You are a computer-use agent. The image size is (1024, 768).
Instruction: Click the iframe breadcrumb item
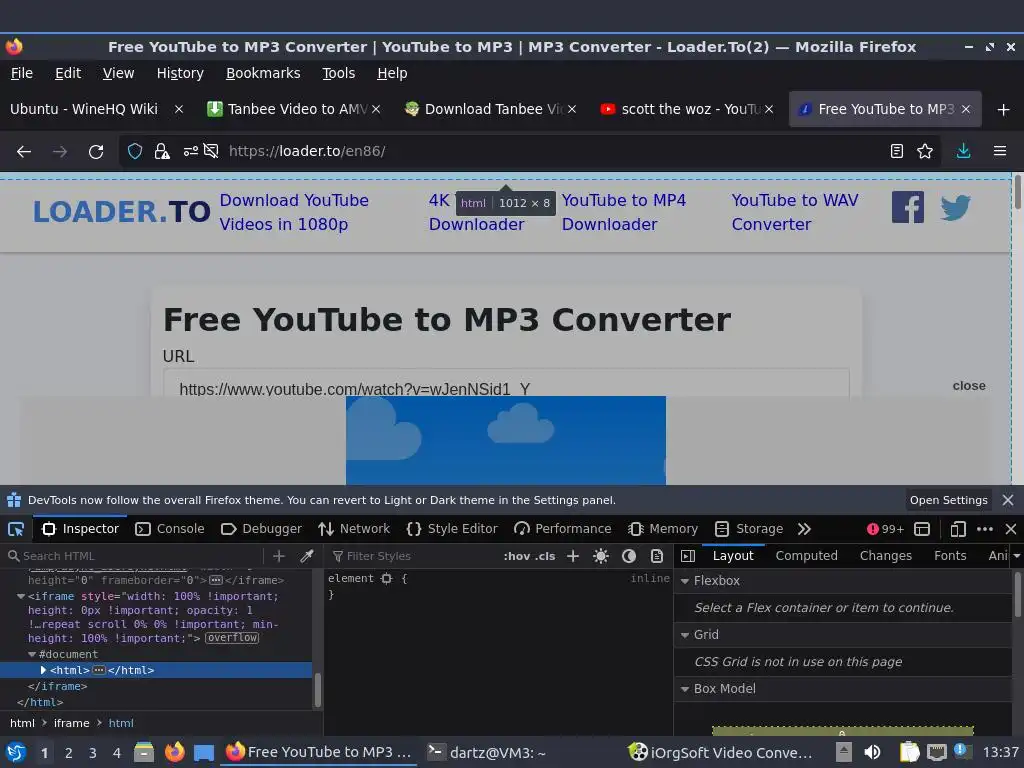(x=71, y=723)
